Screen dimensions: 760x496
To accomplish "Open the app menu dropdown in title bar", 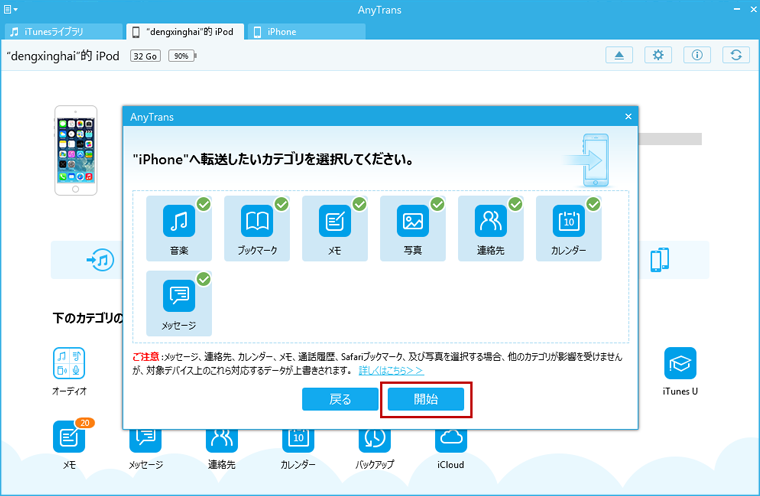I will pos(11,9).
